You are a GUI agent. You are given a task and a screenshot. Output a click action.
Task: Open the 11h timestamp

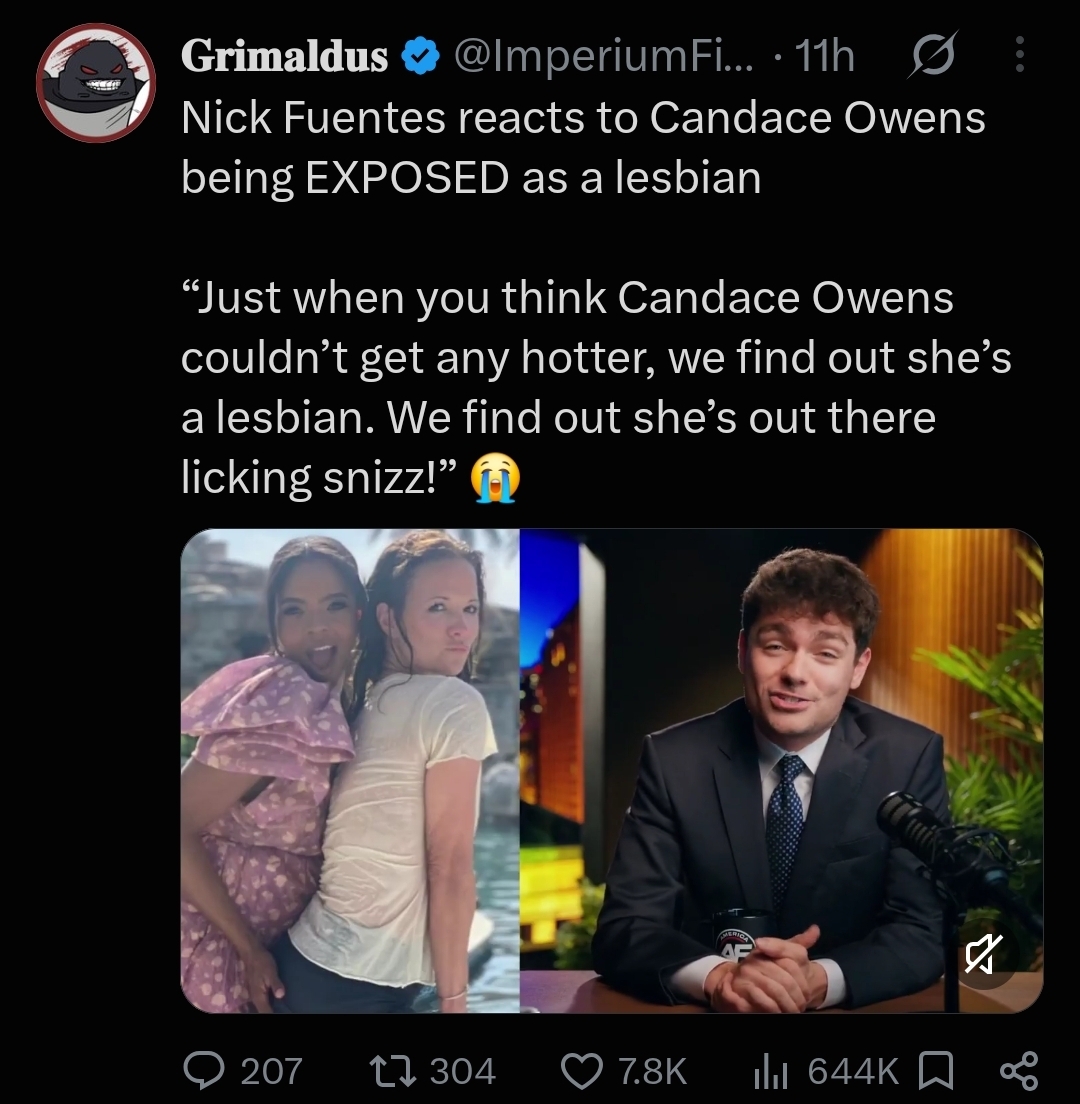pyautogui.click(x=824, y=56)
